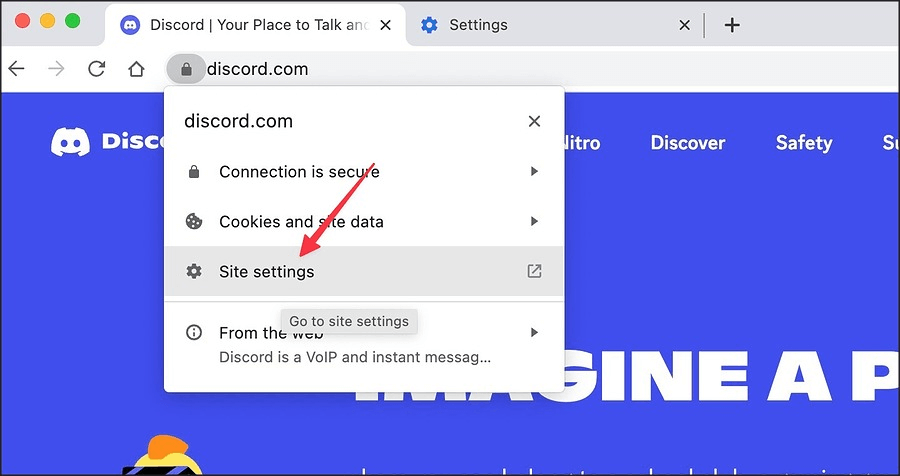
Task: Open the Safety page link
Action: click(x=804, y=142)
